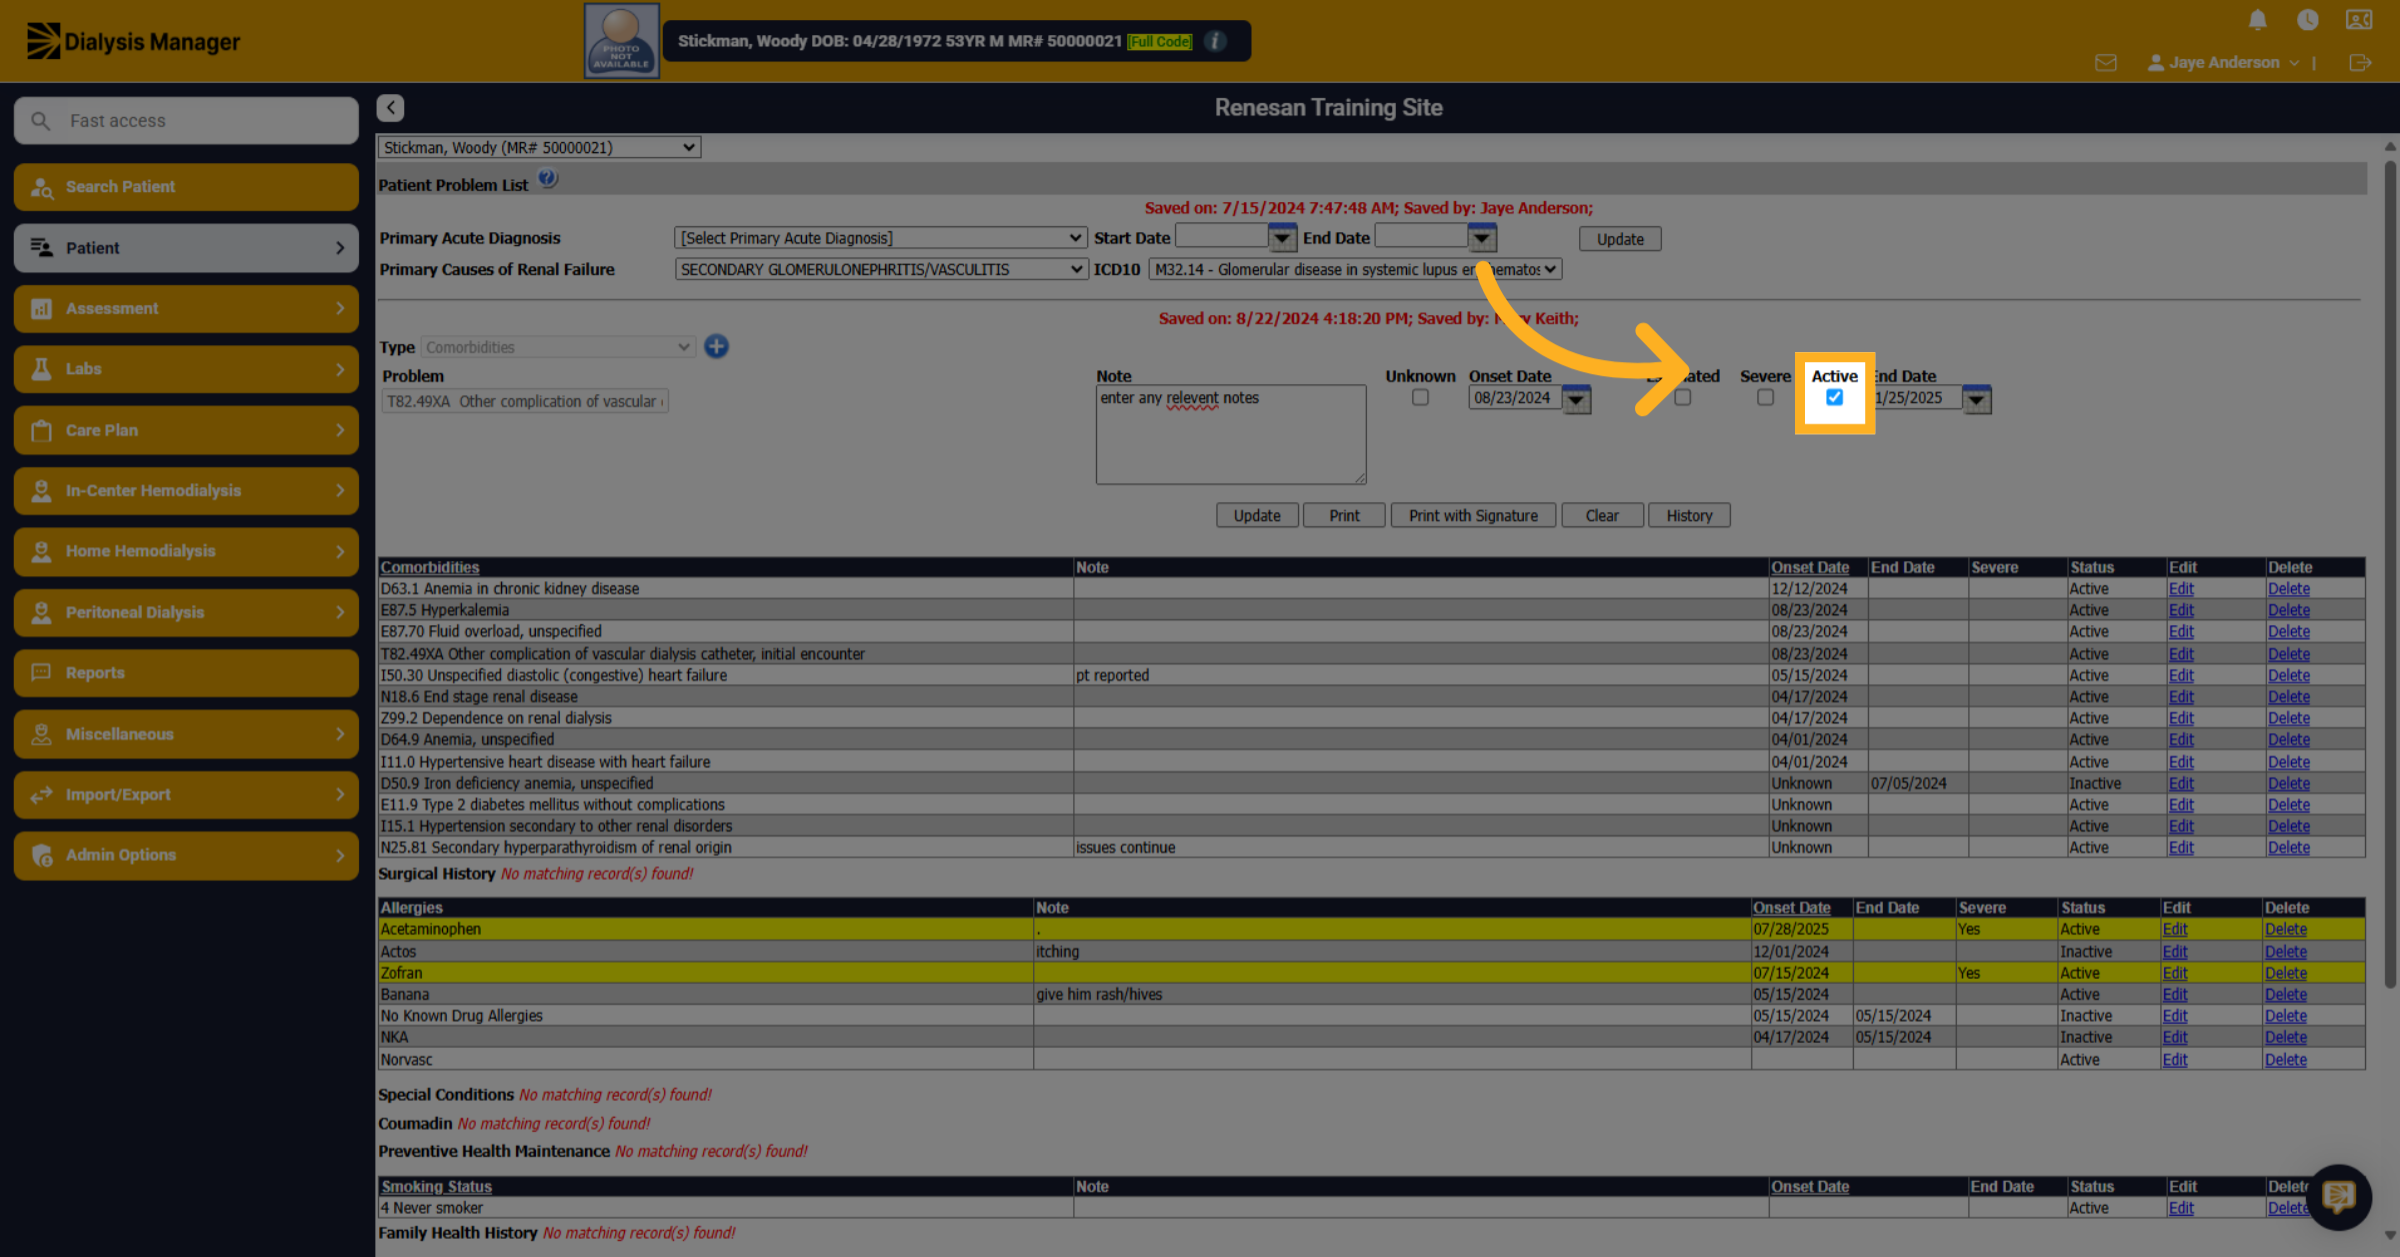Open the Reports sidebar menu

pos(187,673)
